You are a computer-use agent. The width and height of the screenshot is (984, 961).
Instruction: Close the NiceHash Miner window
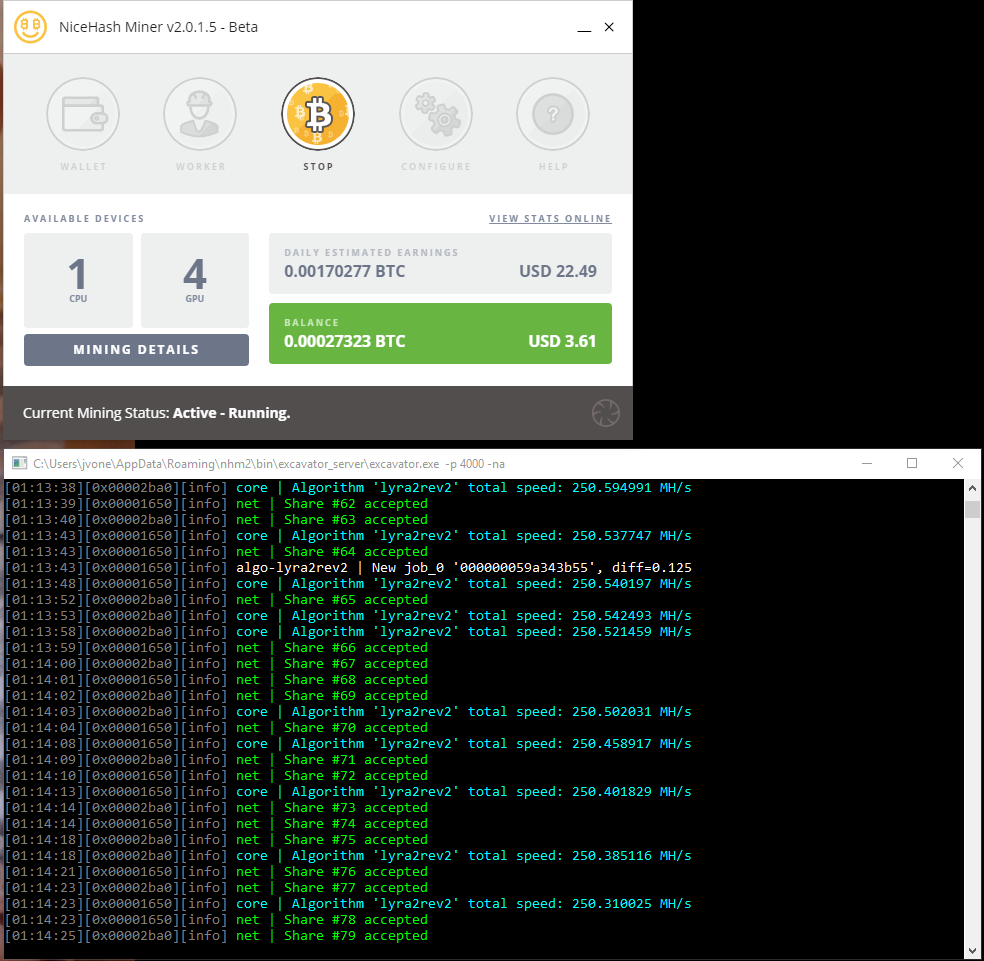click(609, 27)
